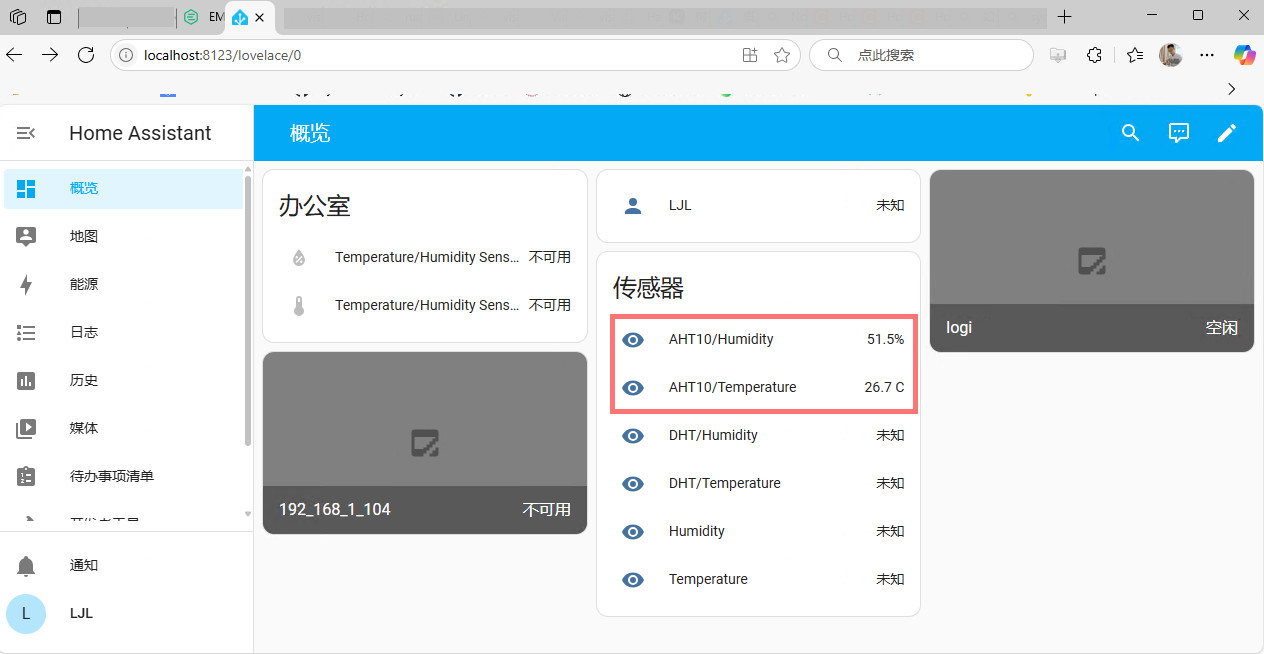Click the LJL person icon
This screenshot has height=654, width=1264.
(x=633, y=206)
